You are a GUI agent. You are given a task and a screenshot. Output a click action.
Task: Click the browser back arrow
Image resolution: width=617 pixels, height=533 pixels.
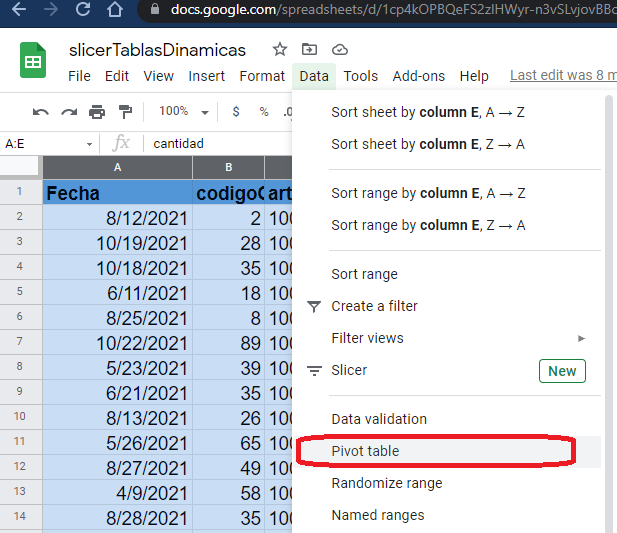pos(18,9)
